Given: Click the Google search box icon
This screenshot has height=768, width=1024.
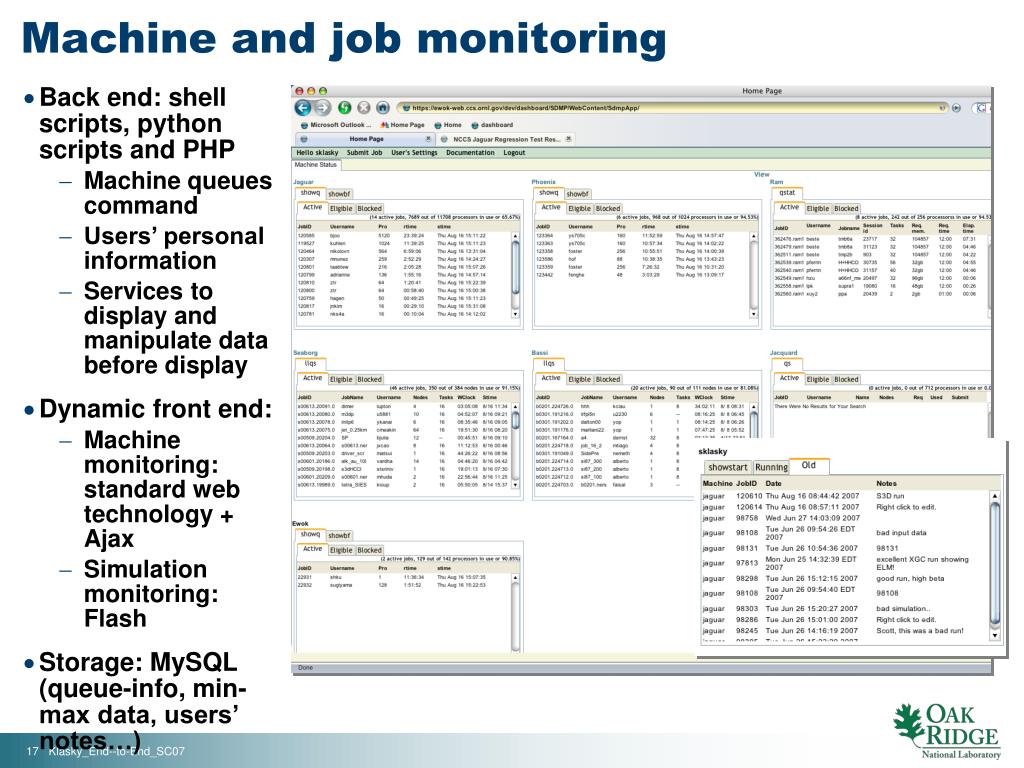Looking at the screenshot, I should pos(980,108).
